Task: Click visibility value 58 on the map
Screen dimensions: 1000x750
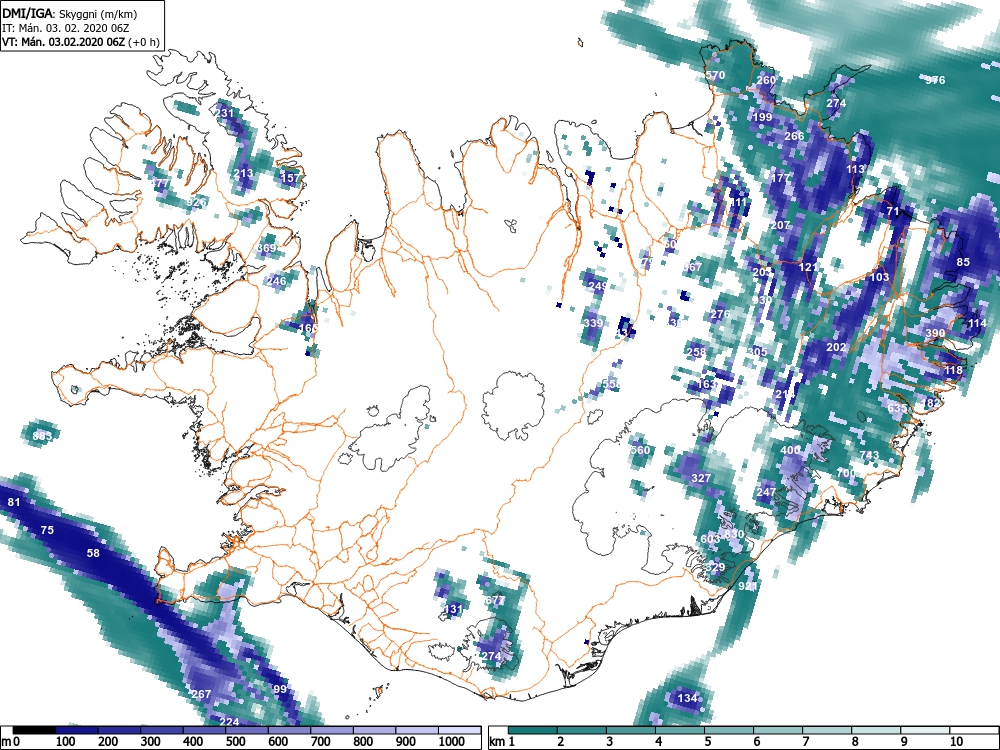Action: (x=93, y=554)
